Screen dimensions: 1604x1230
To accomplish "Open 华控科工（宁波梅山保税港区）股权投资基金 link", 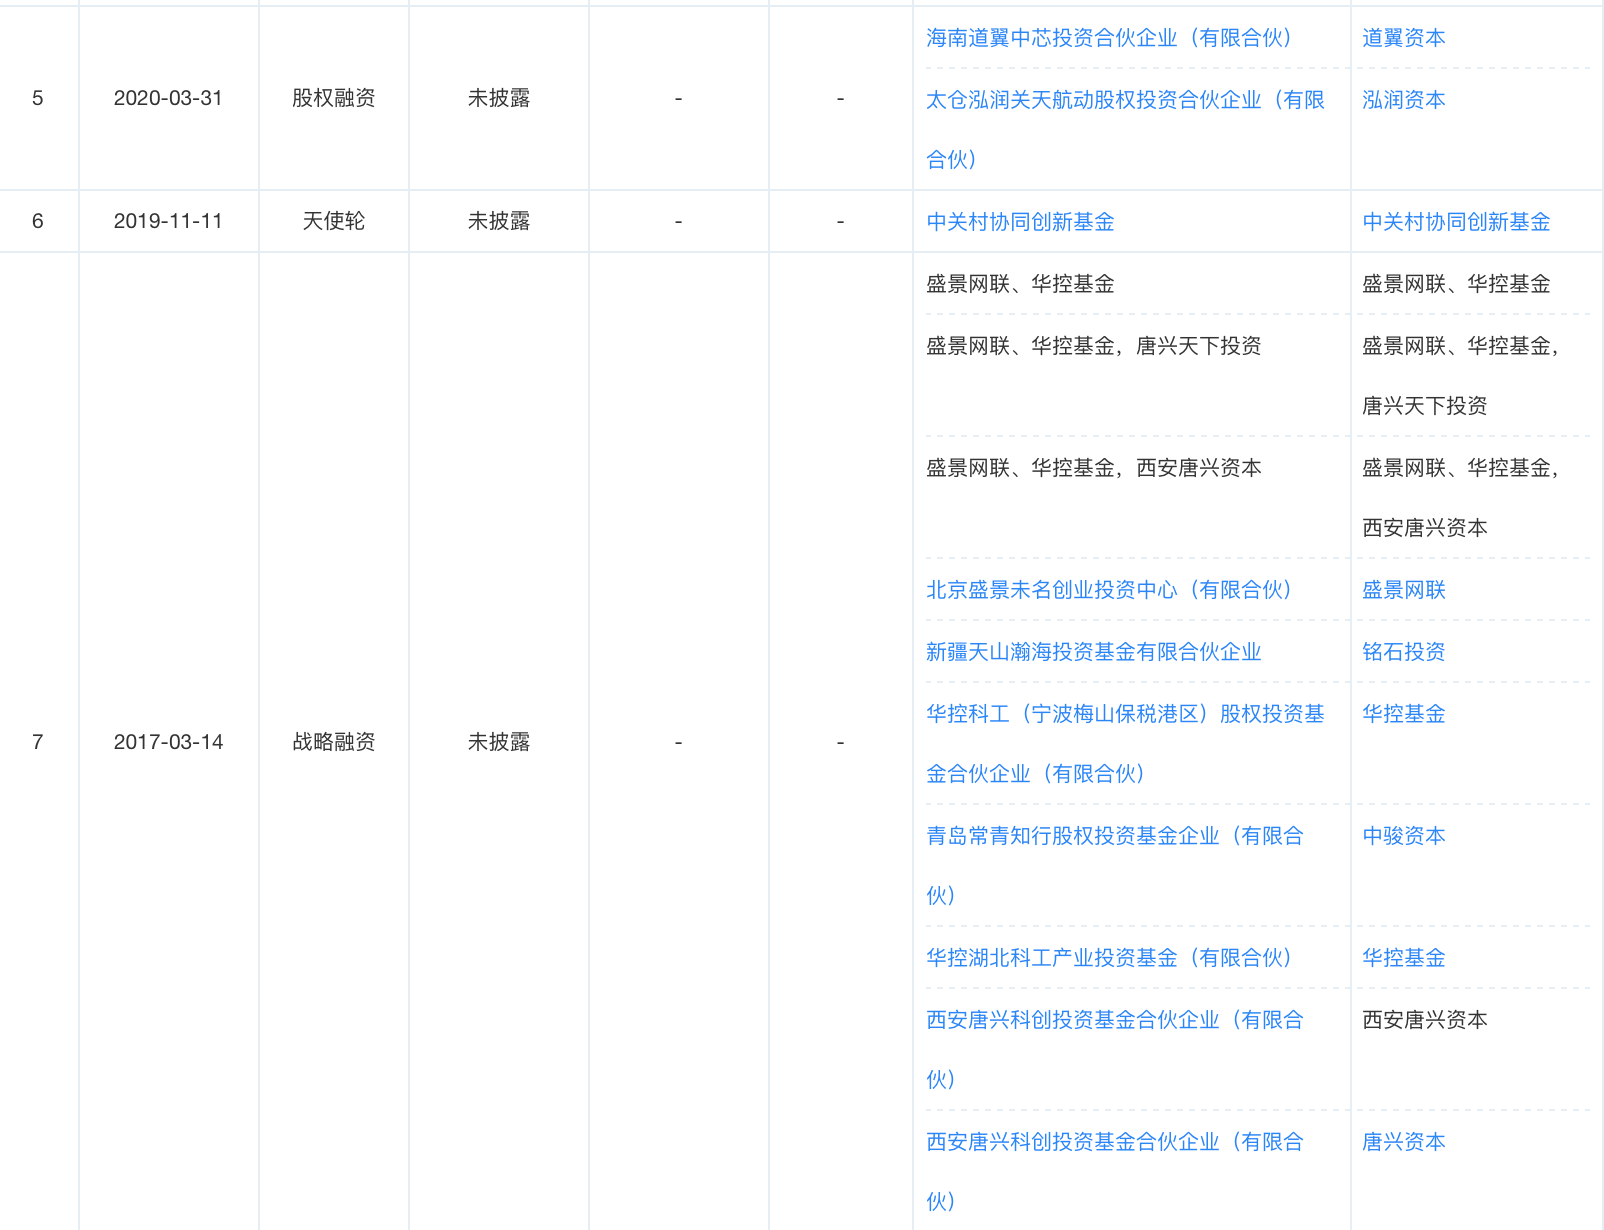I will tap(1124, 714).
